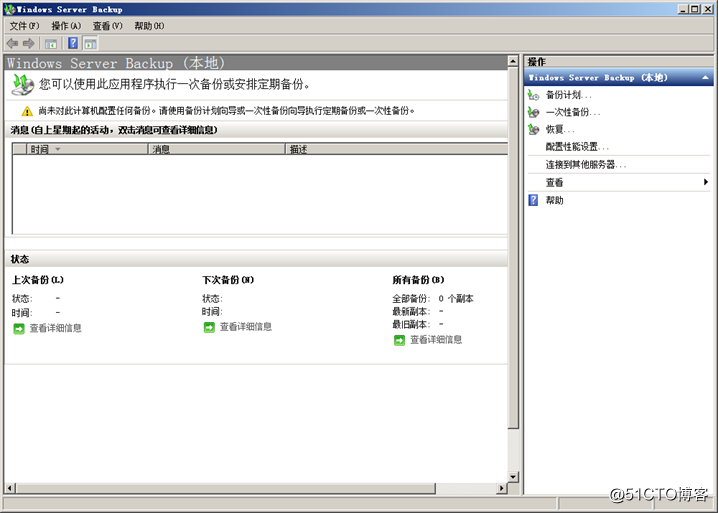The height and width of the screenshot is (513, 718).
Task: Click the horizontal scrollbar left arrow
Action: click(x=10, y=488)
